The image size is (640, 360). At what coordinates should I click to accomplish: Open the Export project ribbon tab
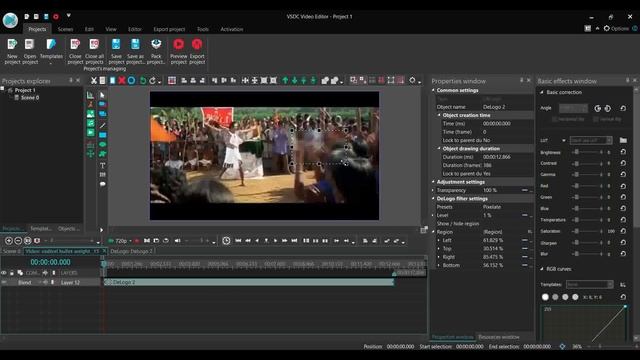click(169, 29)
